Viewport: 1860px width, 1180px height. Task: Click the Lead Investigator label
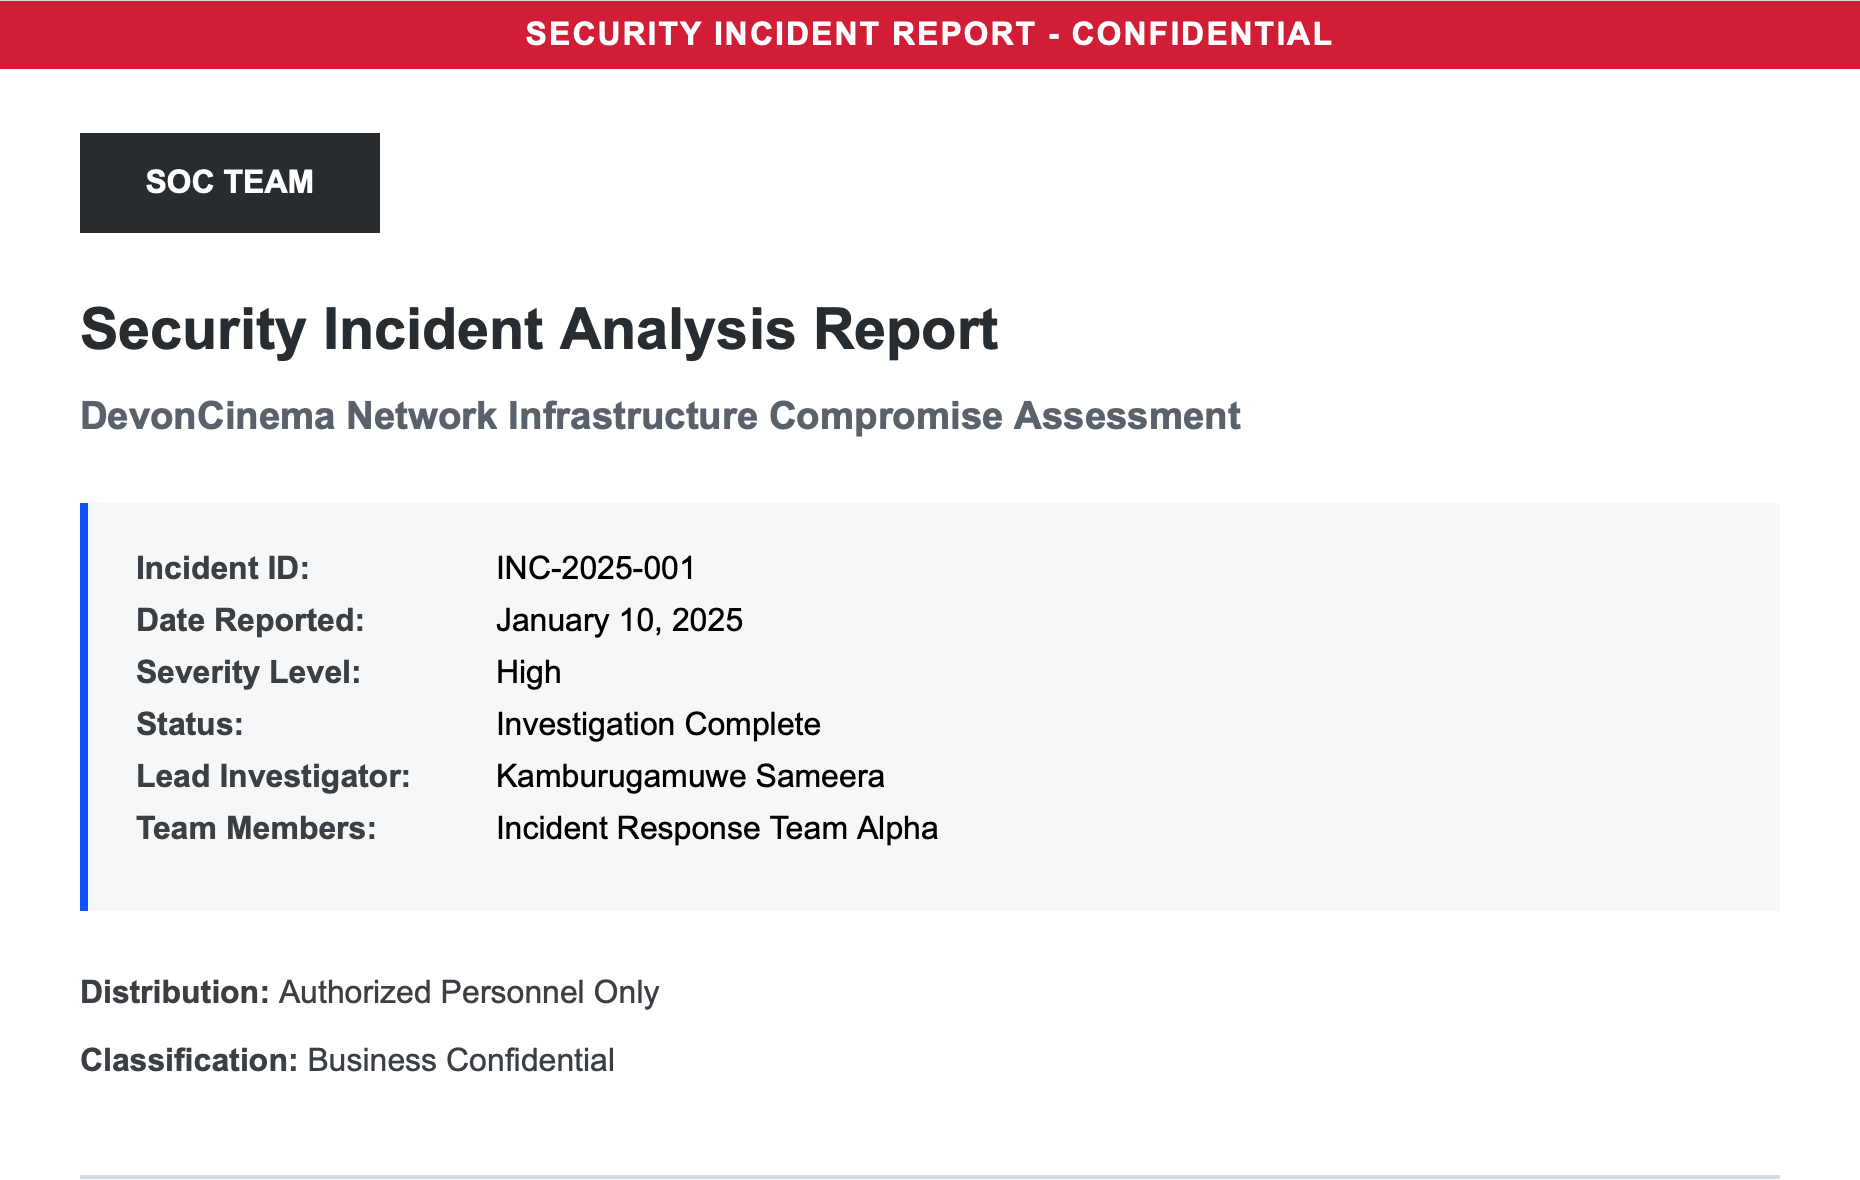(x=273, y=776)
